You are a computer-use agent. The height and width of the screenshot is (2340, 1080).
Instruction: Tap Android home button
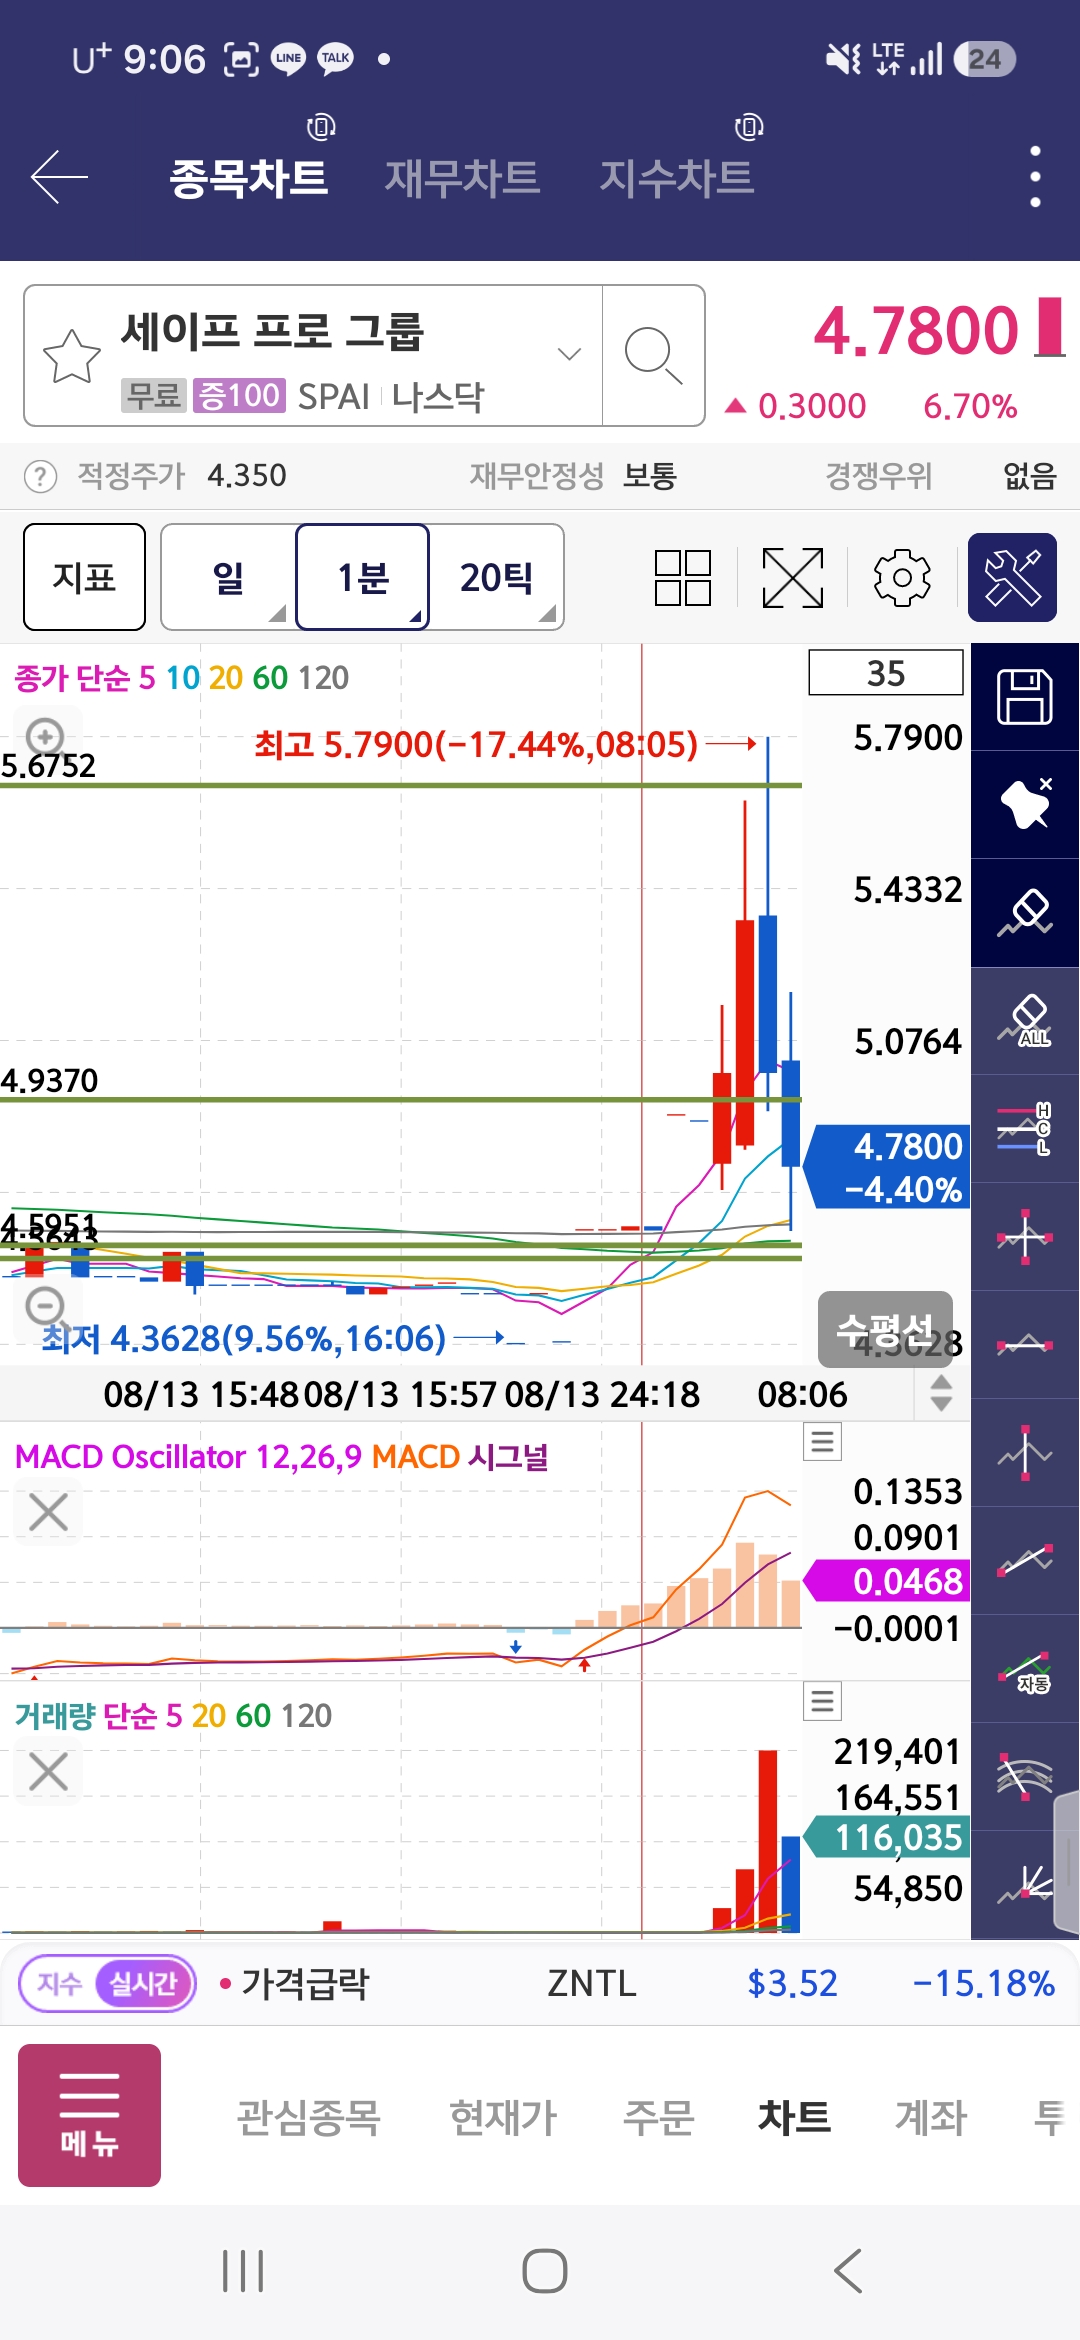click(545, 2270)
